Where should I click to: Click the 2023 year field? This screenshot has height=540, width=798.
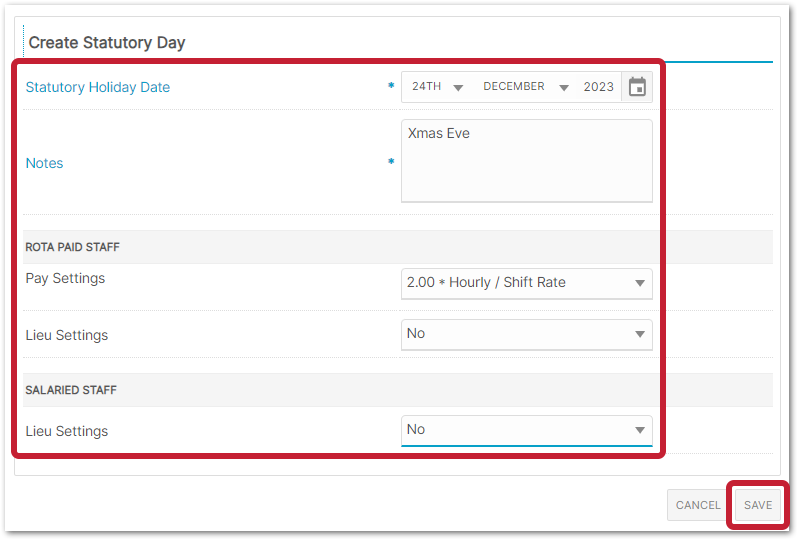point(598,87)
